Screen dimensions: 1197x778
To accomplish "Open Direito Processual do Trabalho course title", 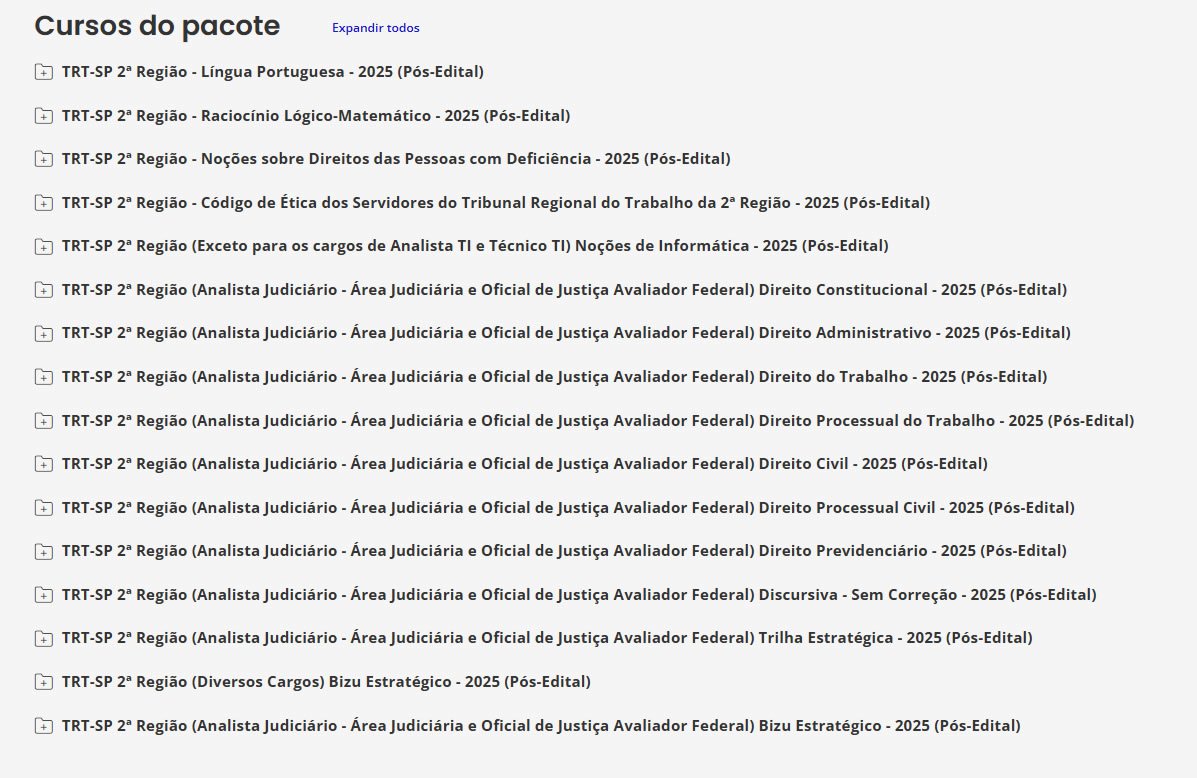I will tap(597, 420).
